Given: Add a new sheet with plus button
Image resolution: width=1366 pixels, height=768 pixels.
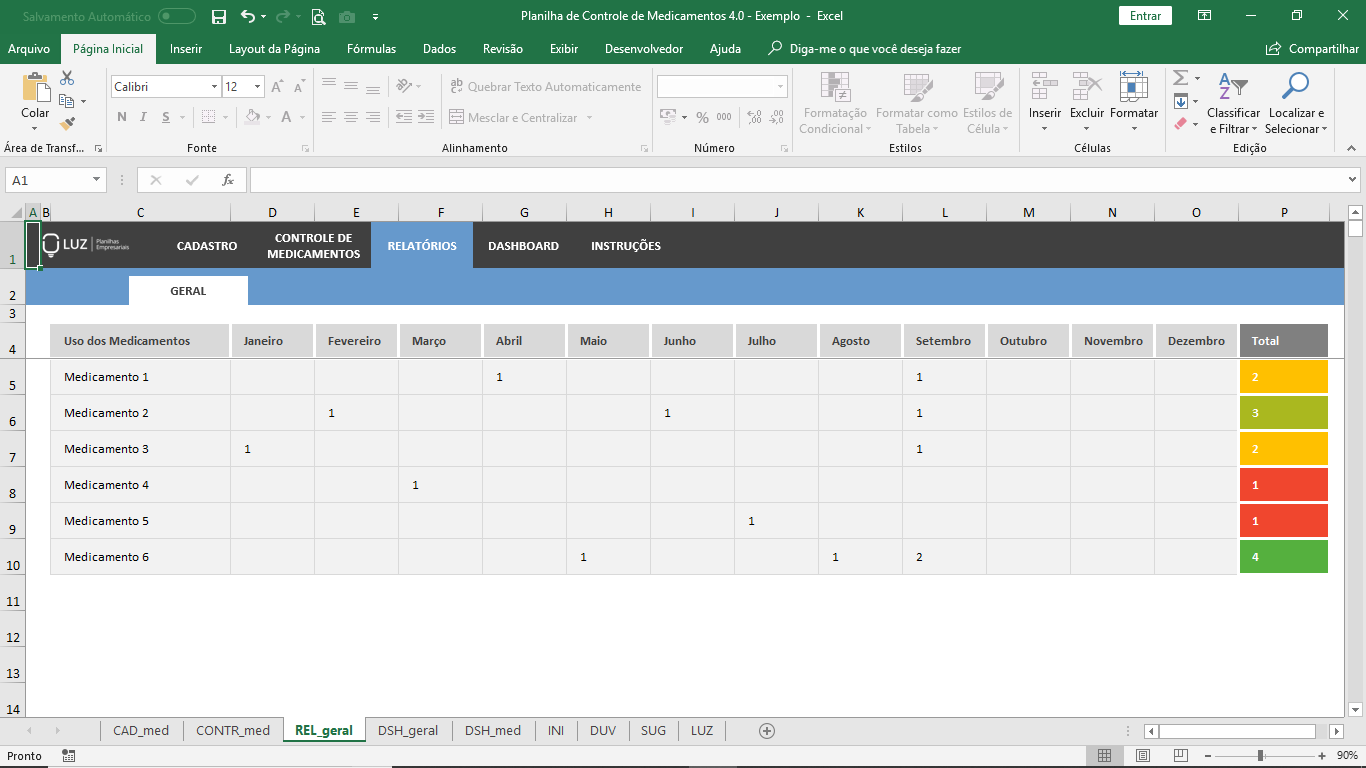Looking at the screenshot, I should [767, 731].
